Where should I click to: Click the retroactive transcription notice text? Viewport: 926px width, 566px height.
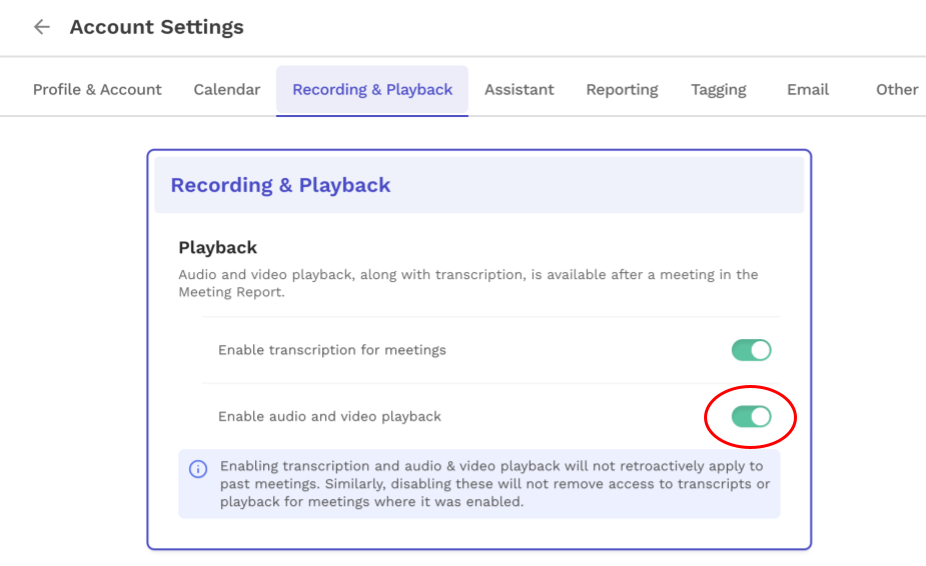[x=495, y=484]
